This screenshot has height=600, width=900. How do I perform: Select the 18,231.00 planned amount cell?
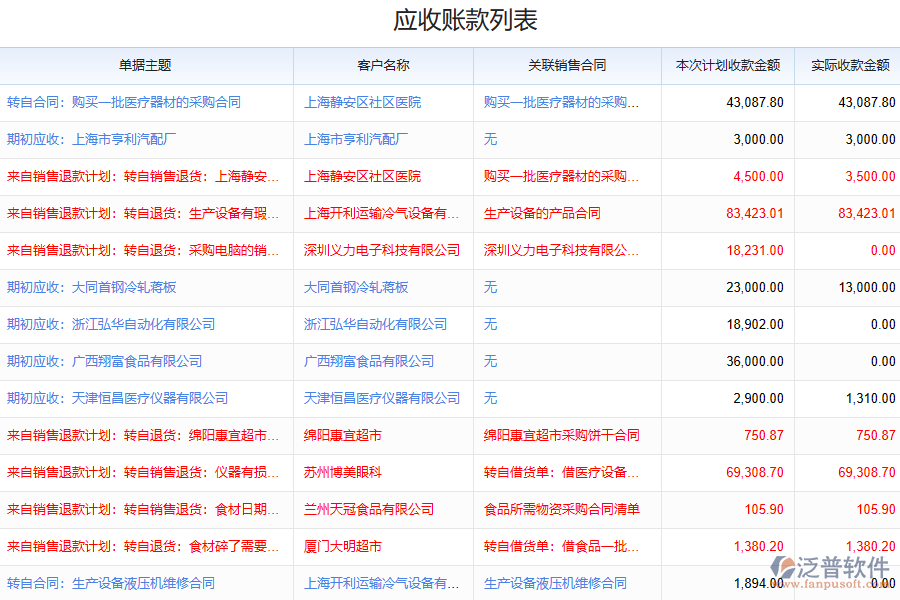[x=755, y=250]
